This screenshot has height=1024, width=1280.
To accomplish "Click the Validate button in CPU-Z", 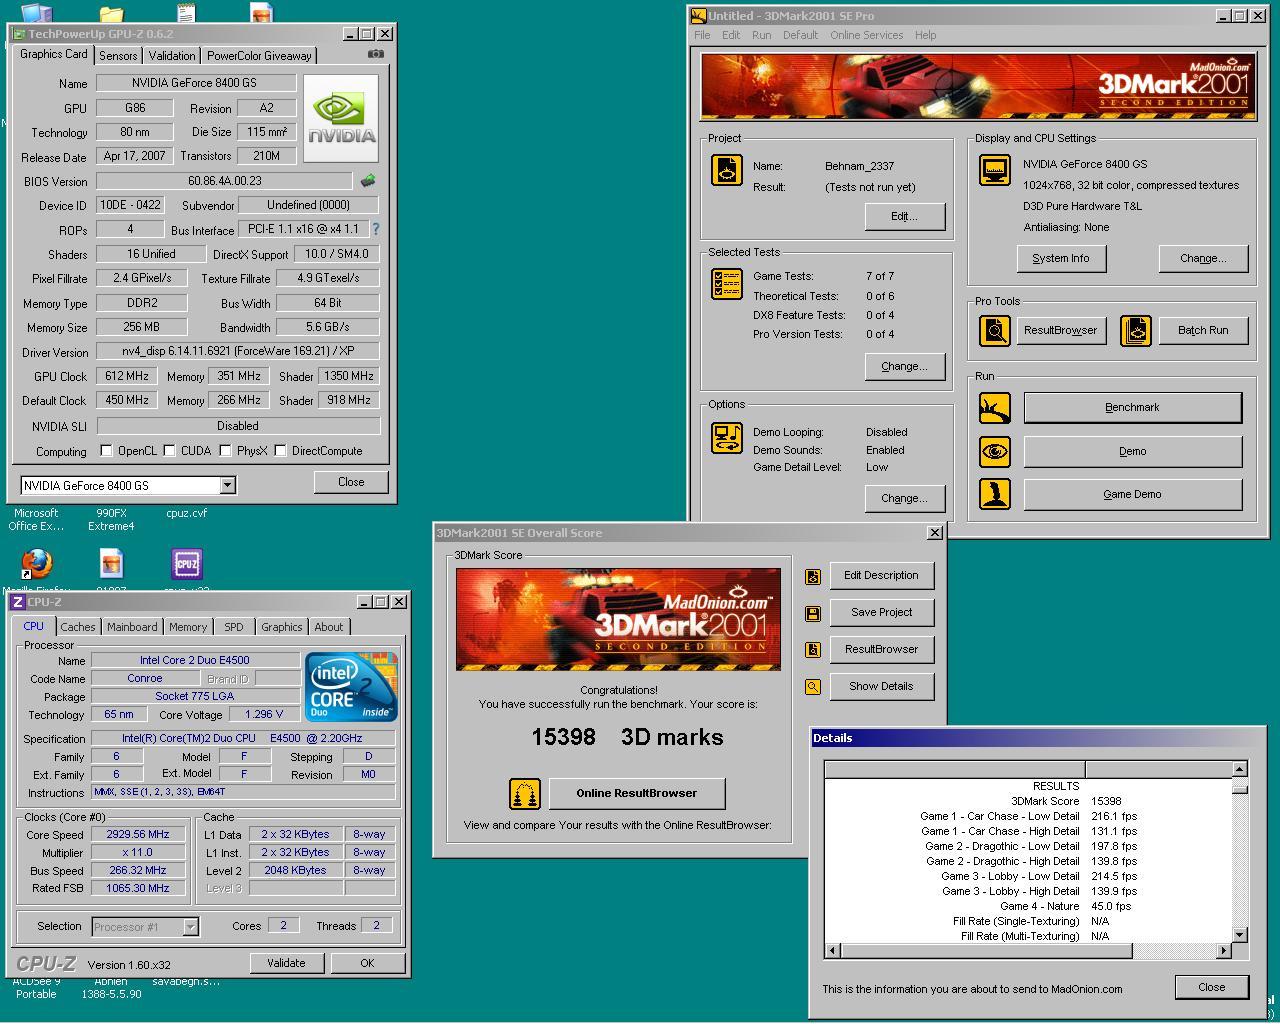I will (x=286, y=963).
